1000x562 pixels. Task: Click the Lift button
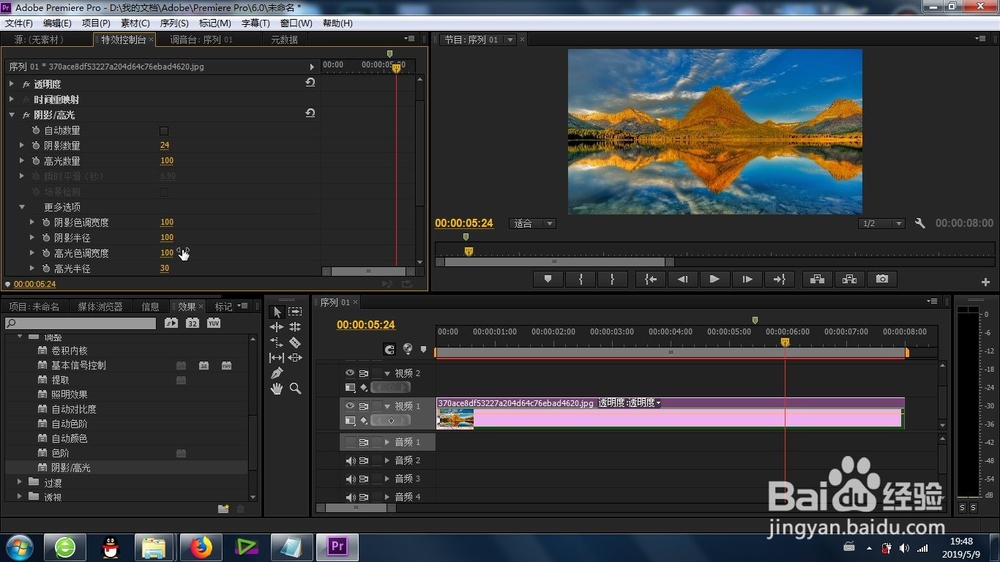817,279
